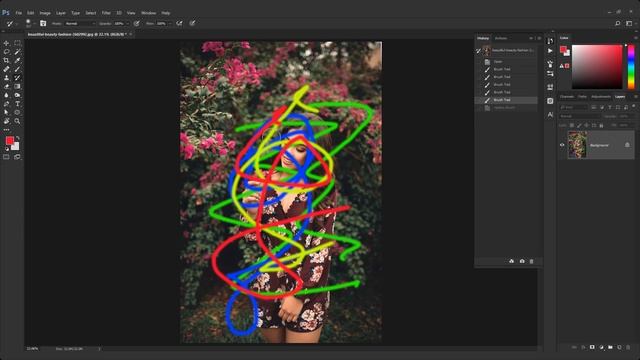640x360 pixels.
Task: Open the Edit Toolbar three-dots button
Action: pos(6,130)
